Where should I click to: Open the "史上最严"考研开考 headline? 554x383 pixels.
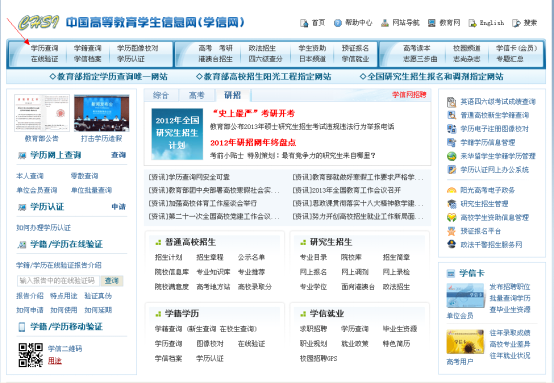pos(253,114)
